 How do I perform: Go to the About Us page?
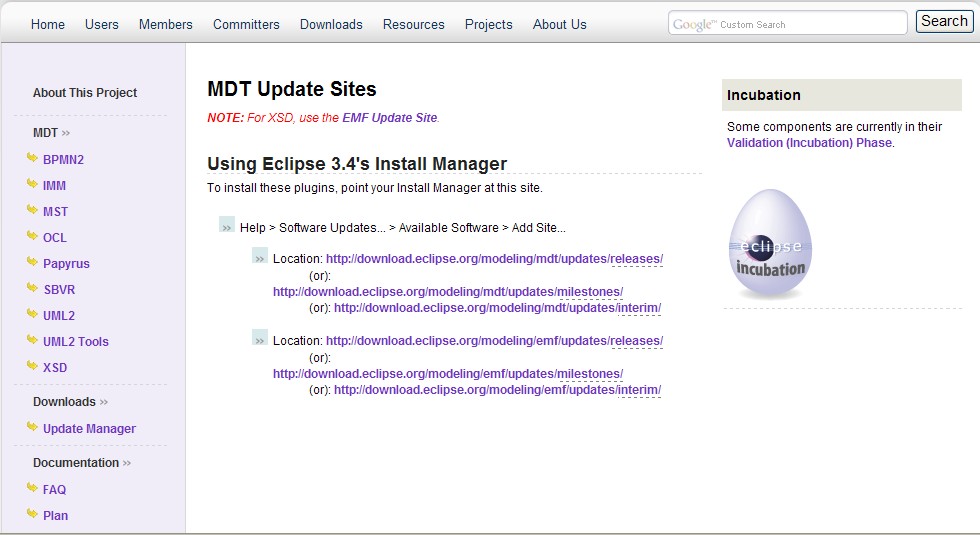[x=559, y=24]
